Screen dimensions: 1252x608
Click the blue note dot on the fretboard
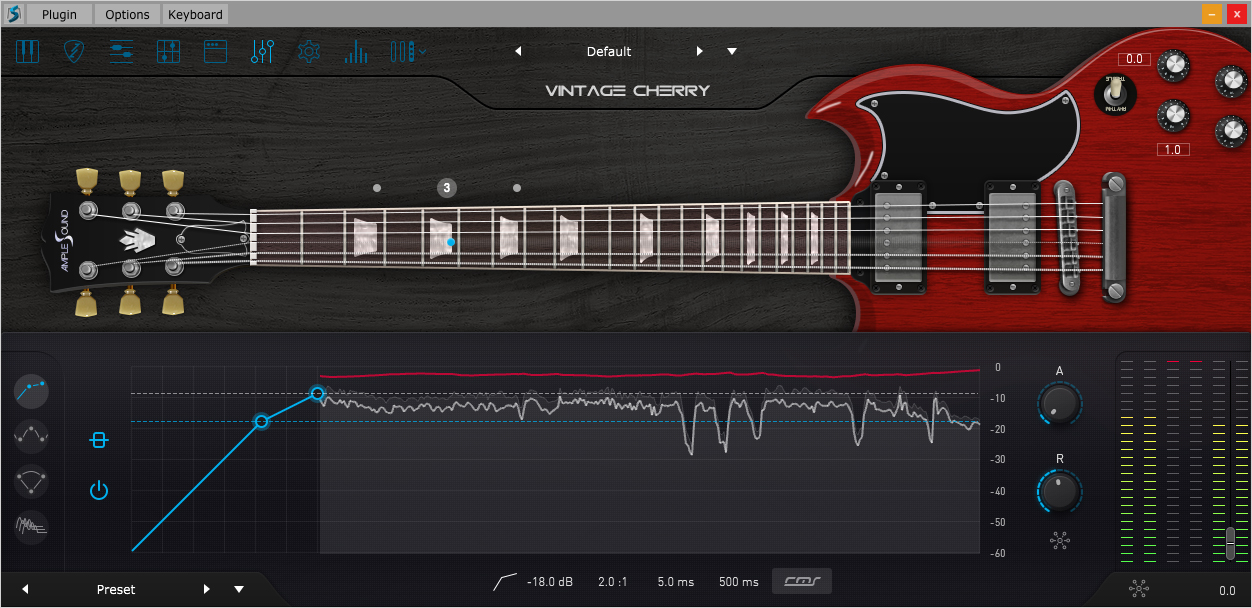(x=451, y=242)
